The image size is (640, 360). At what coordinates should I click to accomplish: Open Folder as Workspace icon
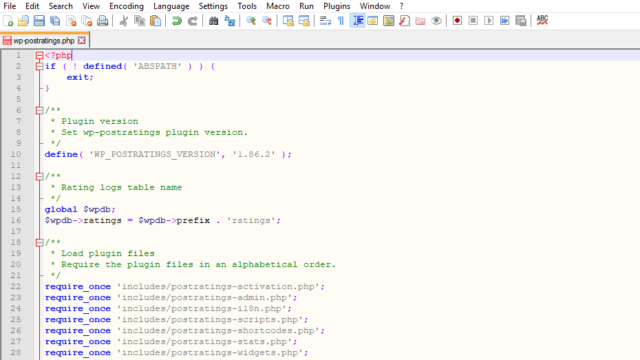coord(420,21)
